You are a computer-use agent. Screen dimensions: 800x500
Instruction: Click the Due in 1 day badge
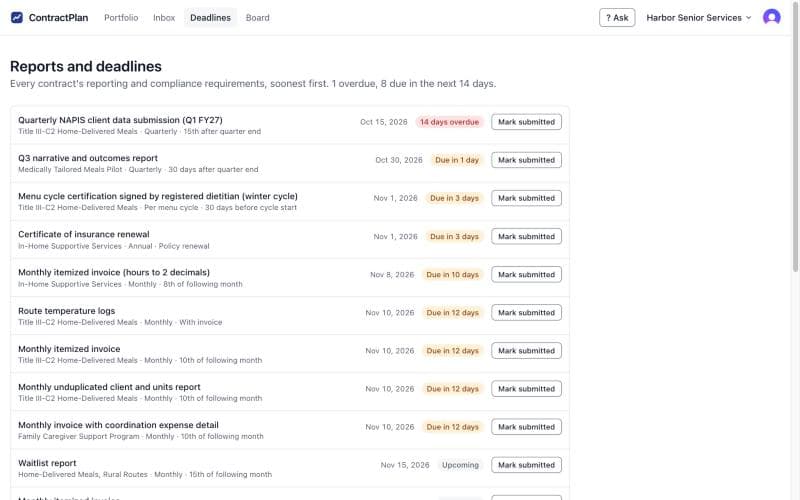coord(457,160)
